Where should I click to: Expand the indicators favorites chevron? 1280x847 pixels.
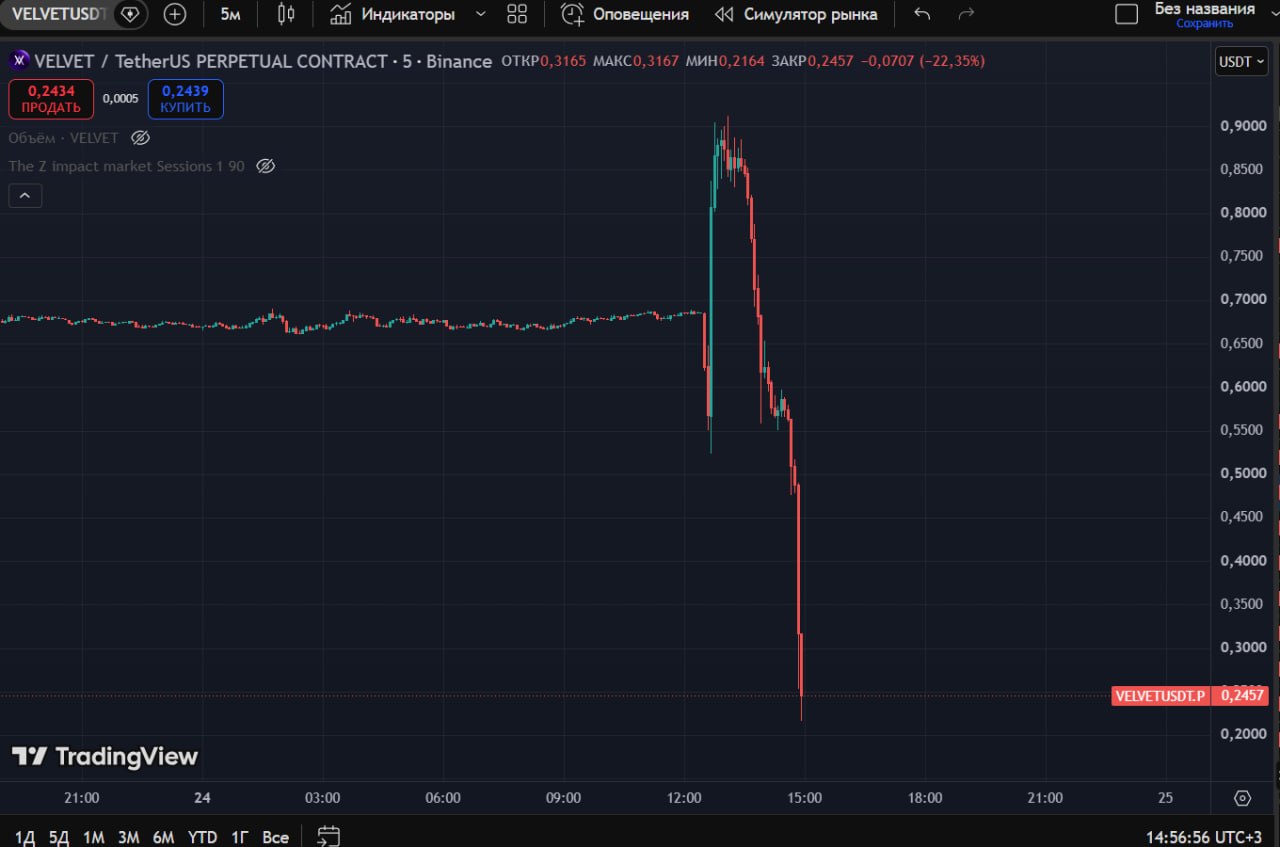coord(480,14)
